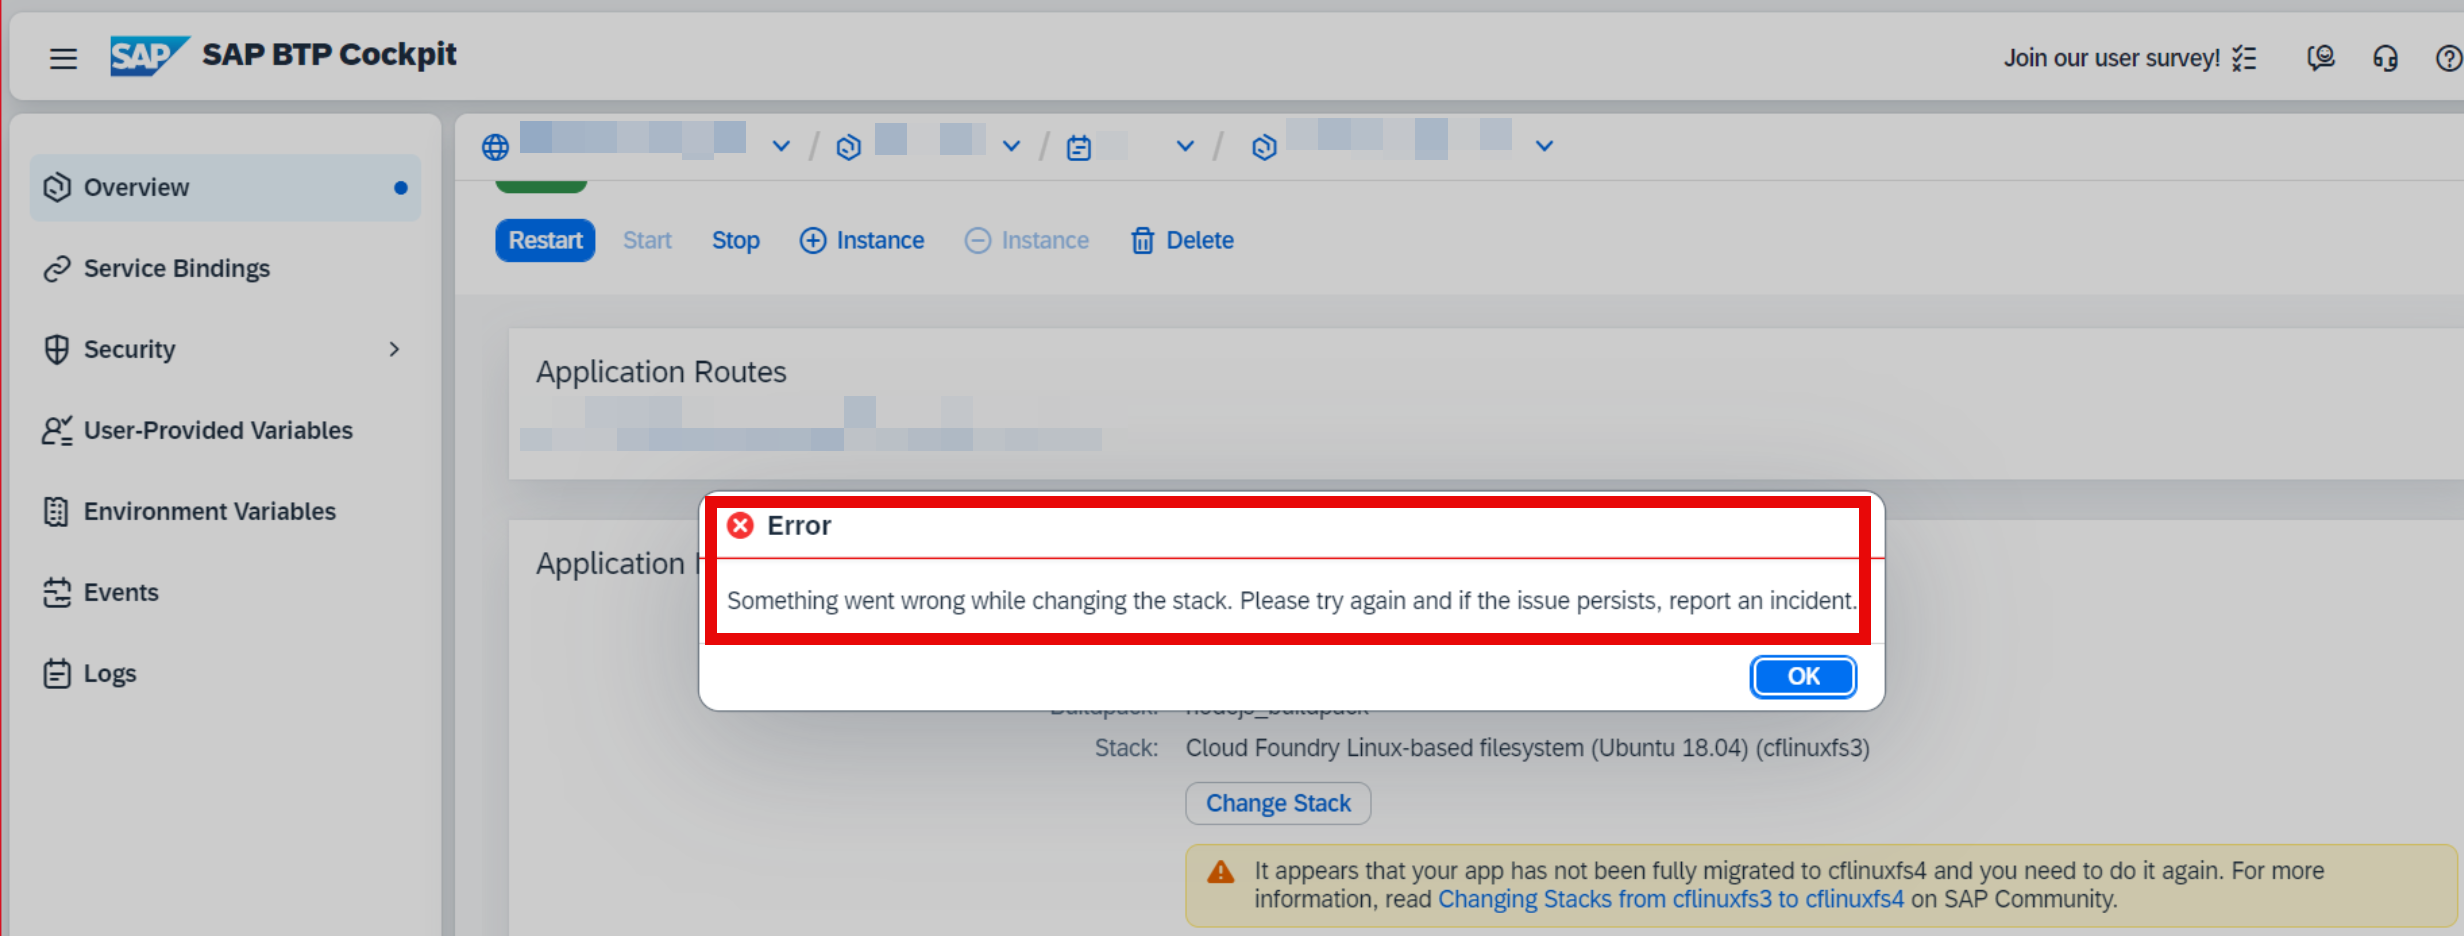Click the Start button

click(647, 240)
